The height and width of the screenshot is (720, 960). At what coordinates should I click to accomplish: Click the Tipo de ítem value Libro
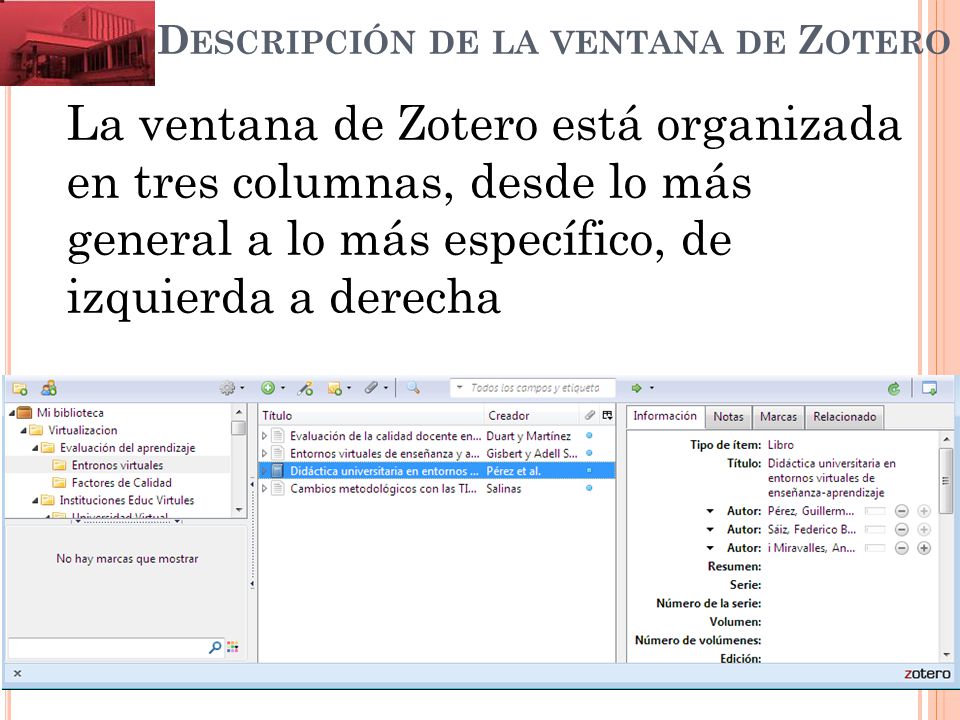pyautogui.click(x=781, y=445)
